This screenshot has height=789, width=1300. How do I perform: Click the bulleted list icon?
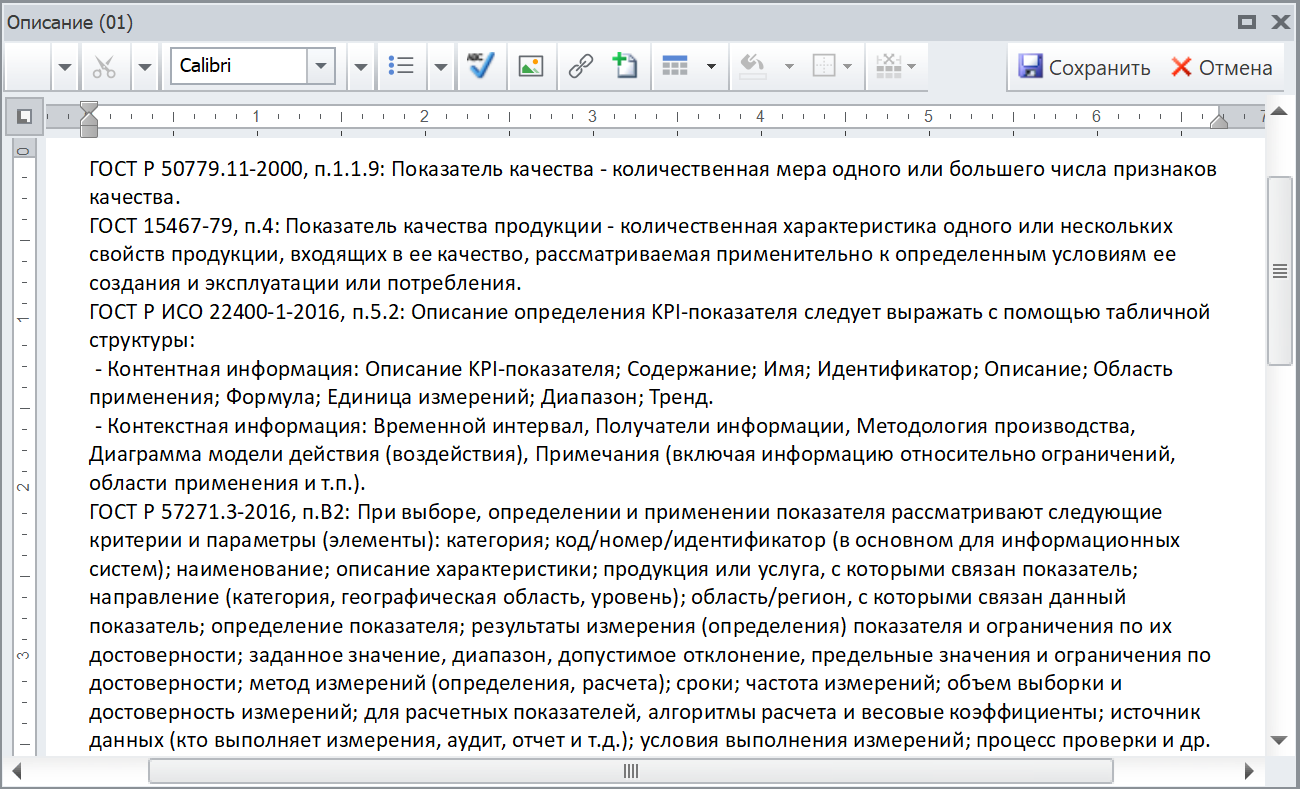click(401, 67)
